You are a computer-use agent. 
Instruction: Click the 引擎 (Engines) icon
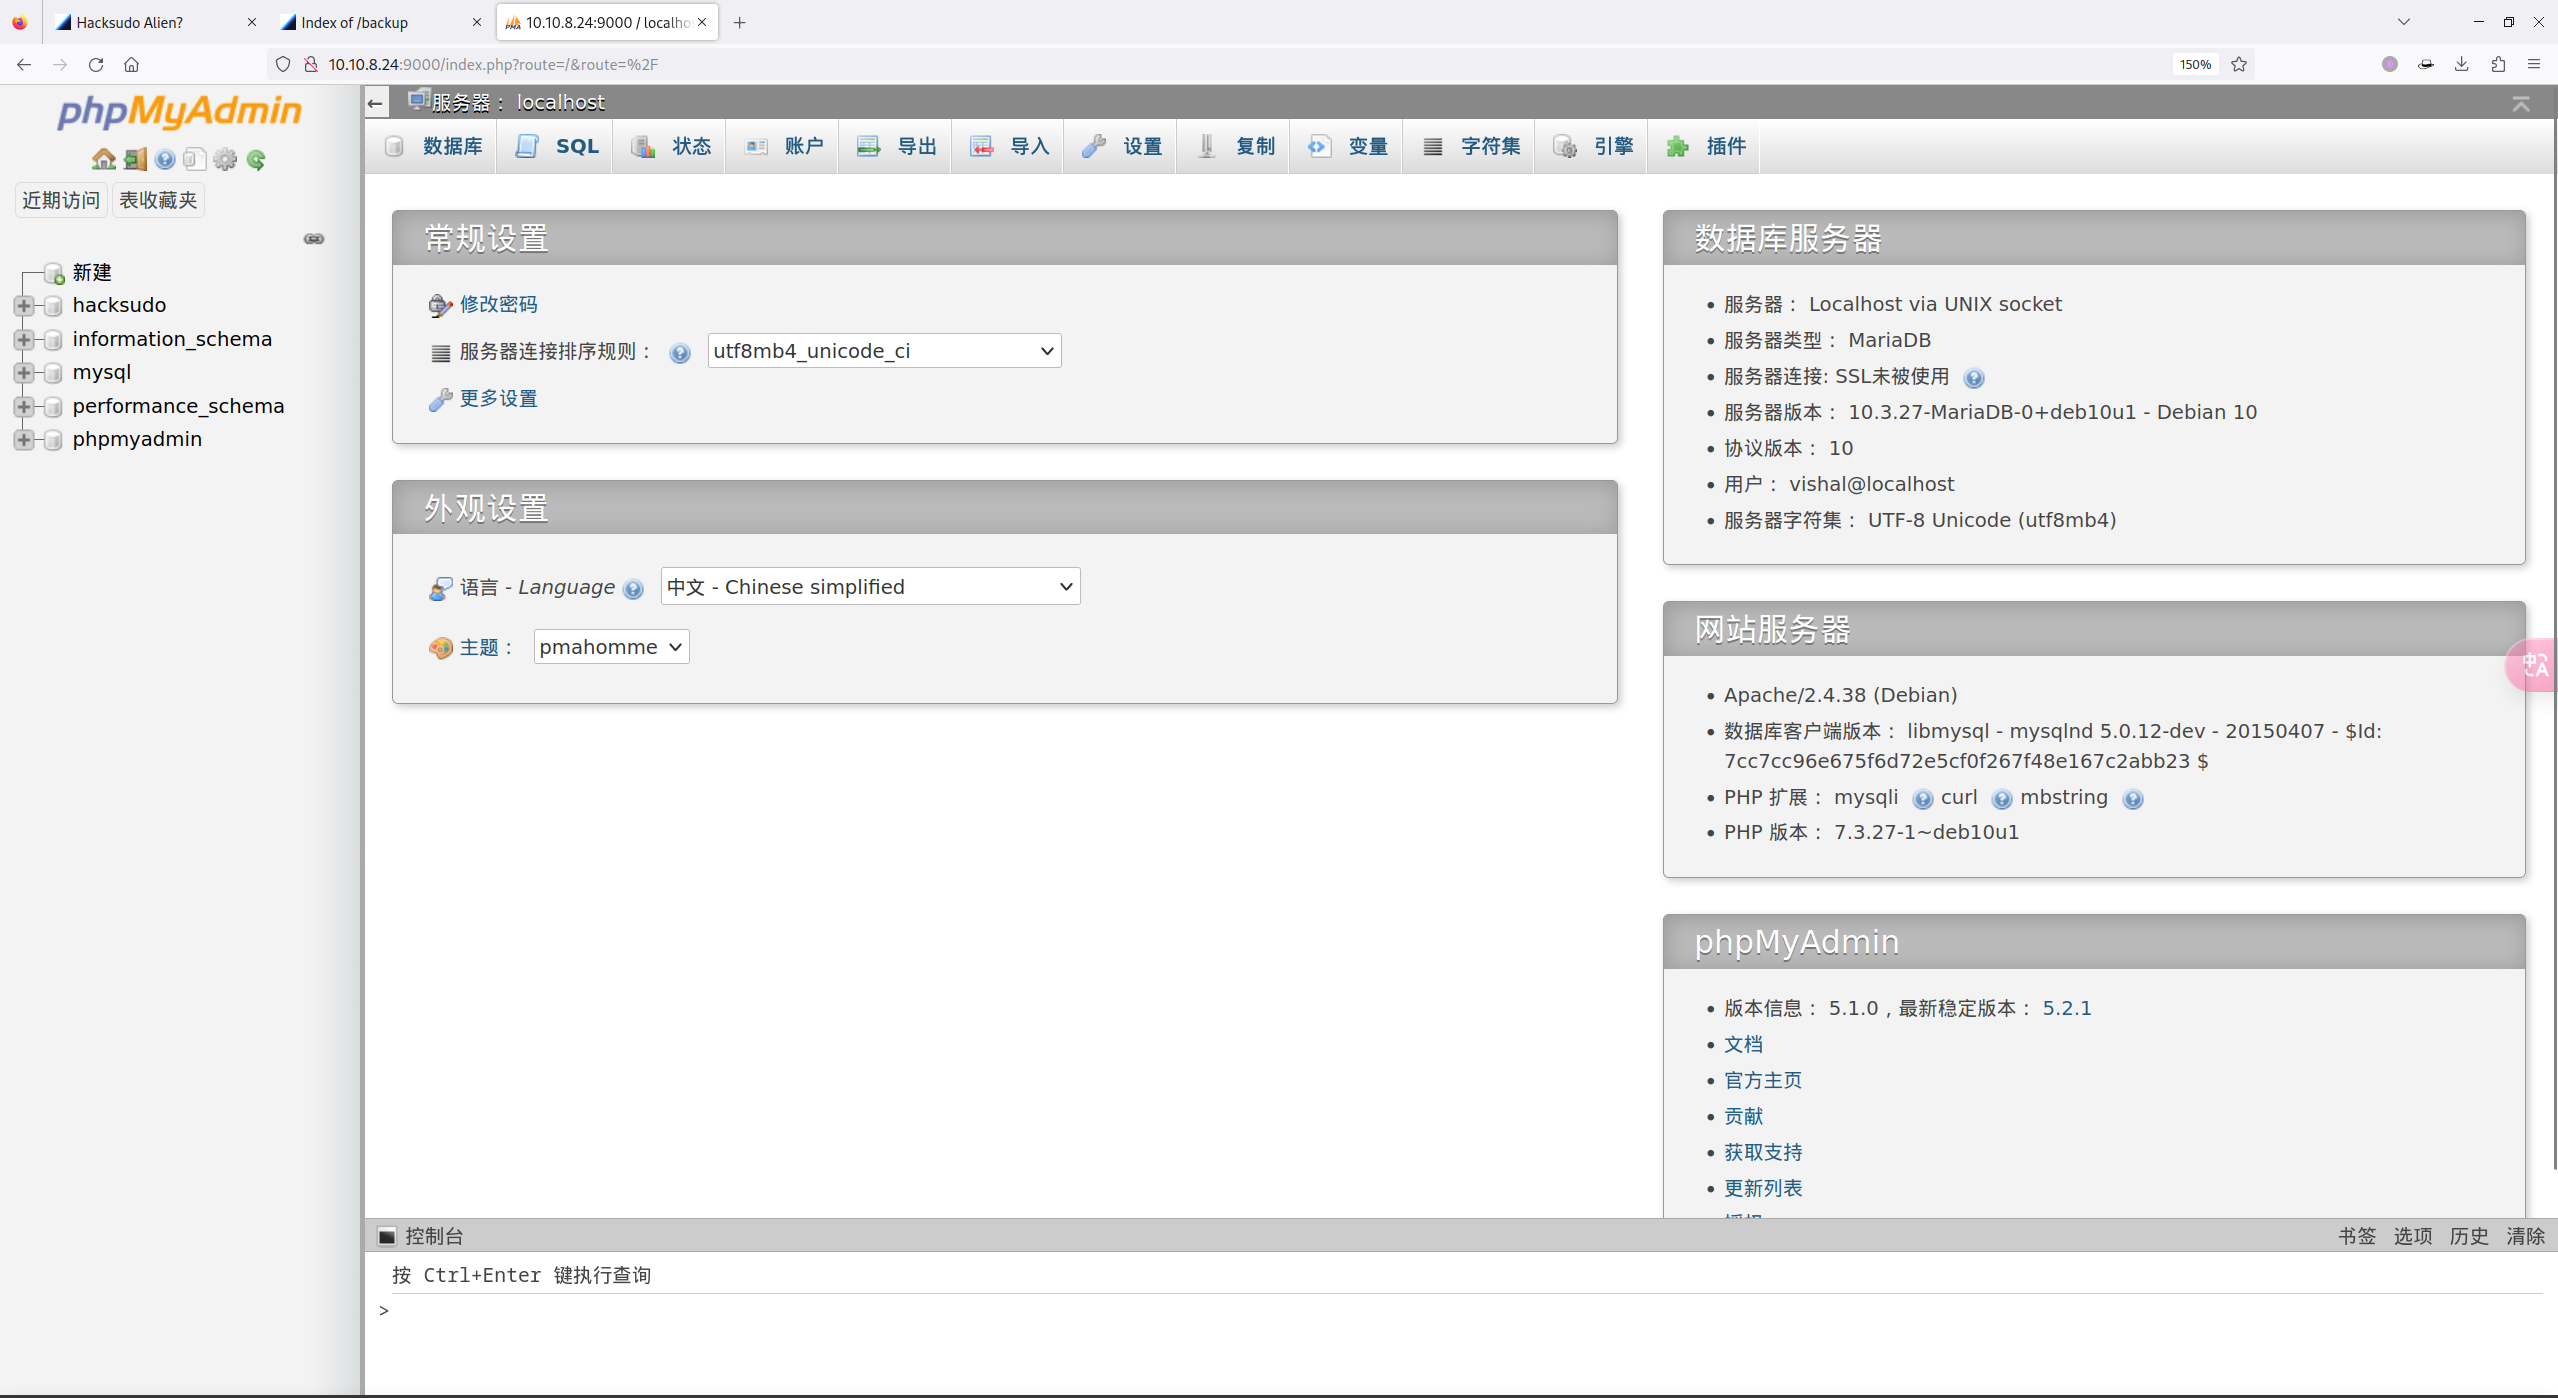[x=1565, y=145]
